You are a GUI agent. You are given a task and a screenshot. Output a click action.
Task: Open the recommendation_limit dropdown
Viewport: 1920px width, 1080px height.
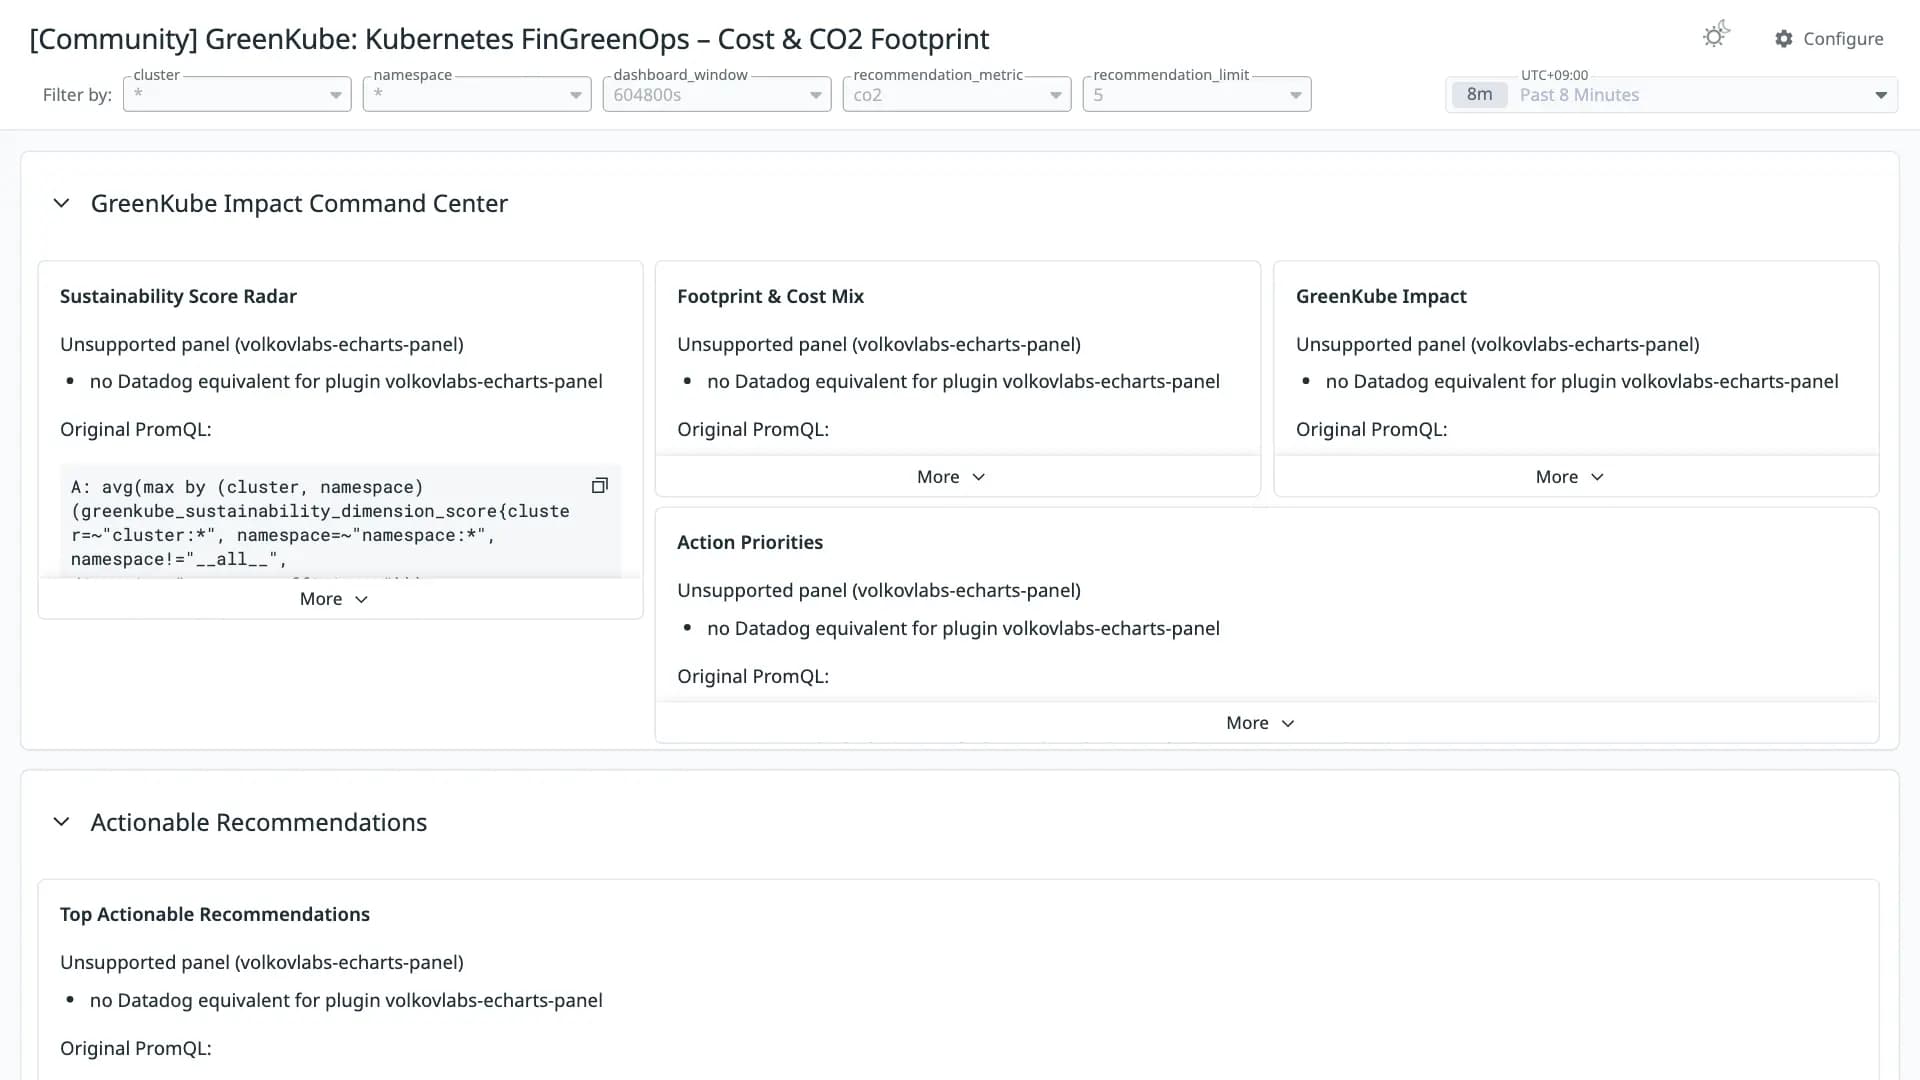[x=1197, y=94]
